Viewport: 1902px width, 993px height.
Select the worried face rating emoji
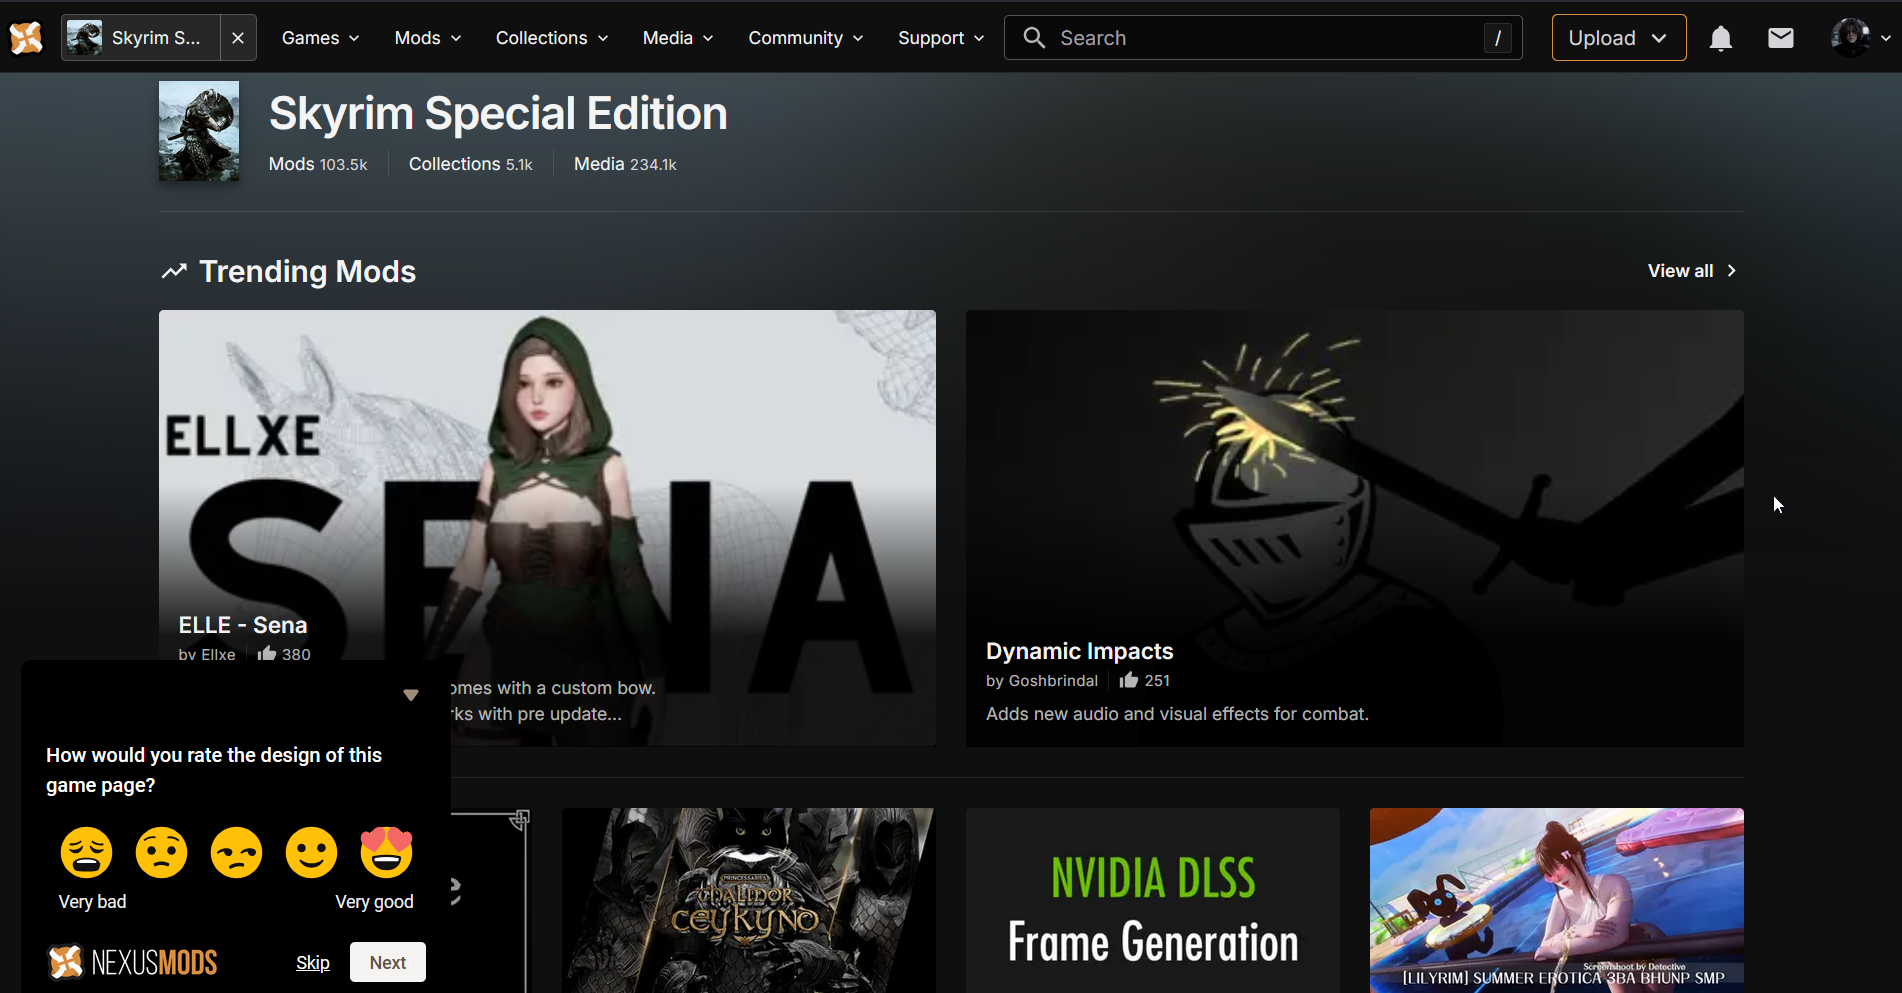point(162,853)
